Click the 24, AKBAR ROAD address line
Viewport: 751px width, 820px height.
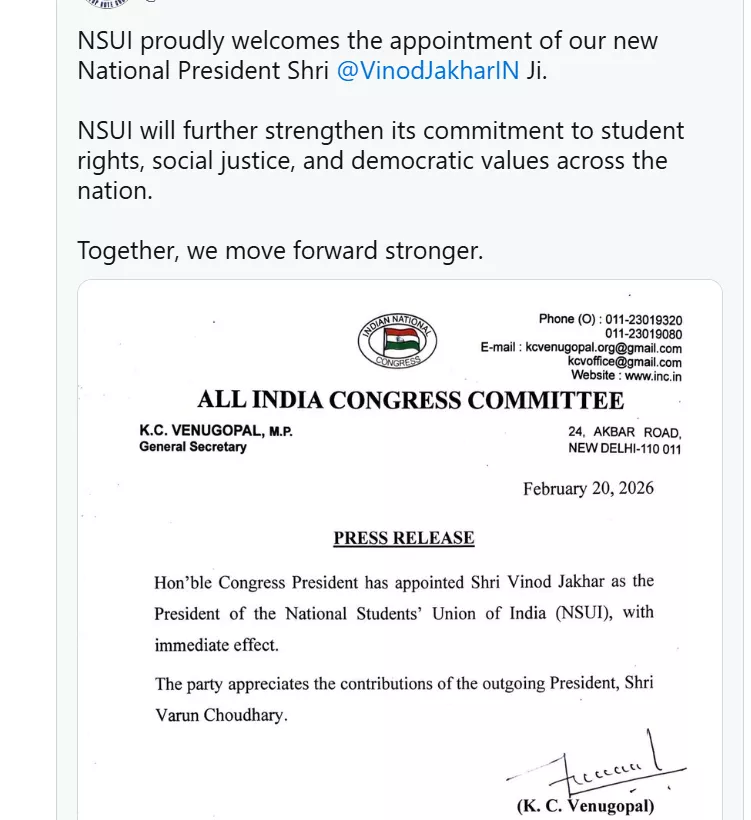click(624, 433)
